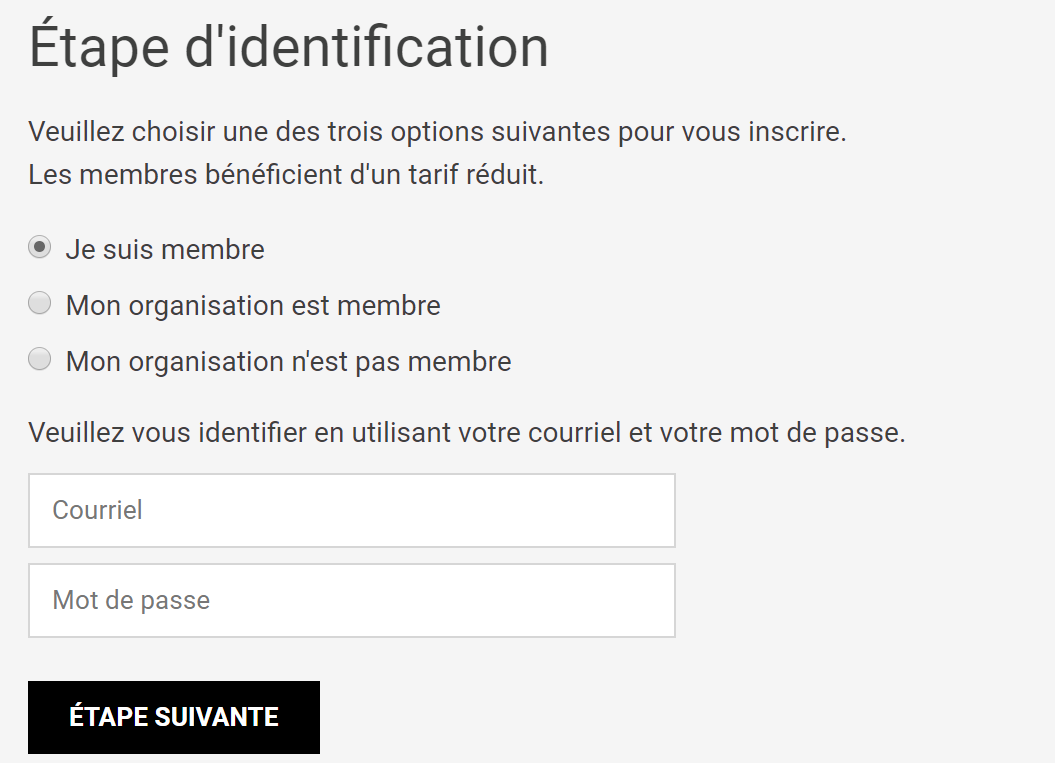Select "Mon organisation n'est pas membre"

tap(39, 358)
